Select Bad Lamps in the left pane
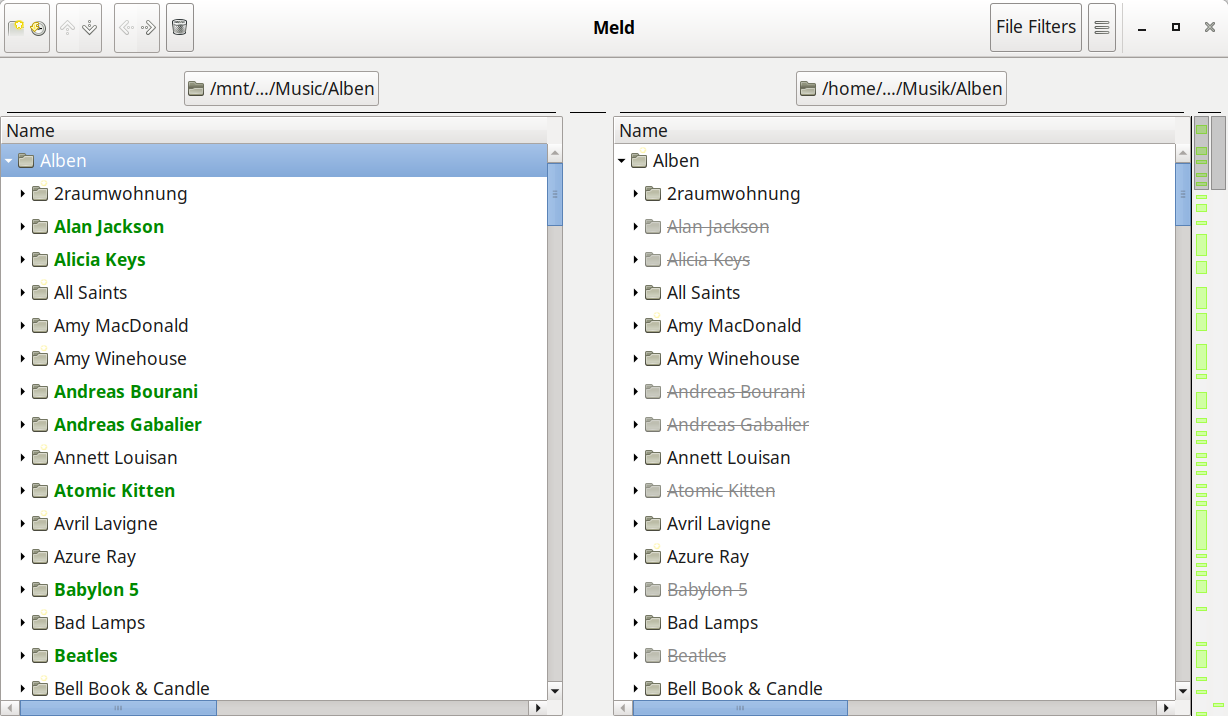Viewport: 1228px width, 716px height. [x=100, y=623]
